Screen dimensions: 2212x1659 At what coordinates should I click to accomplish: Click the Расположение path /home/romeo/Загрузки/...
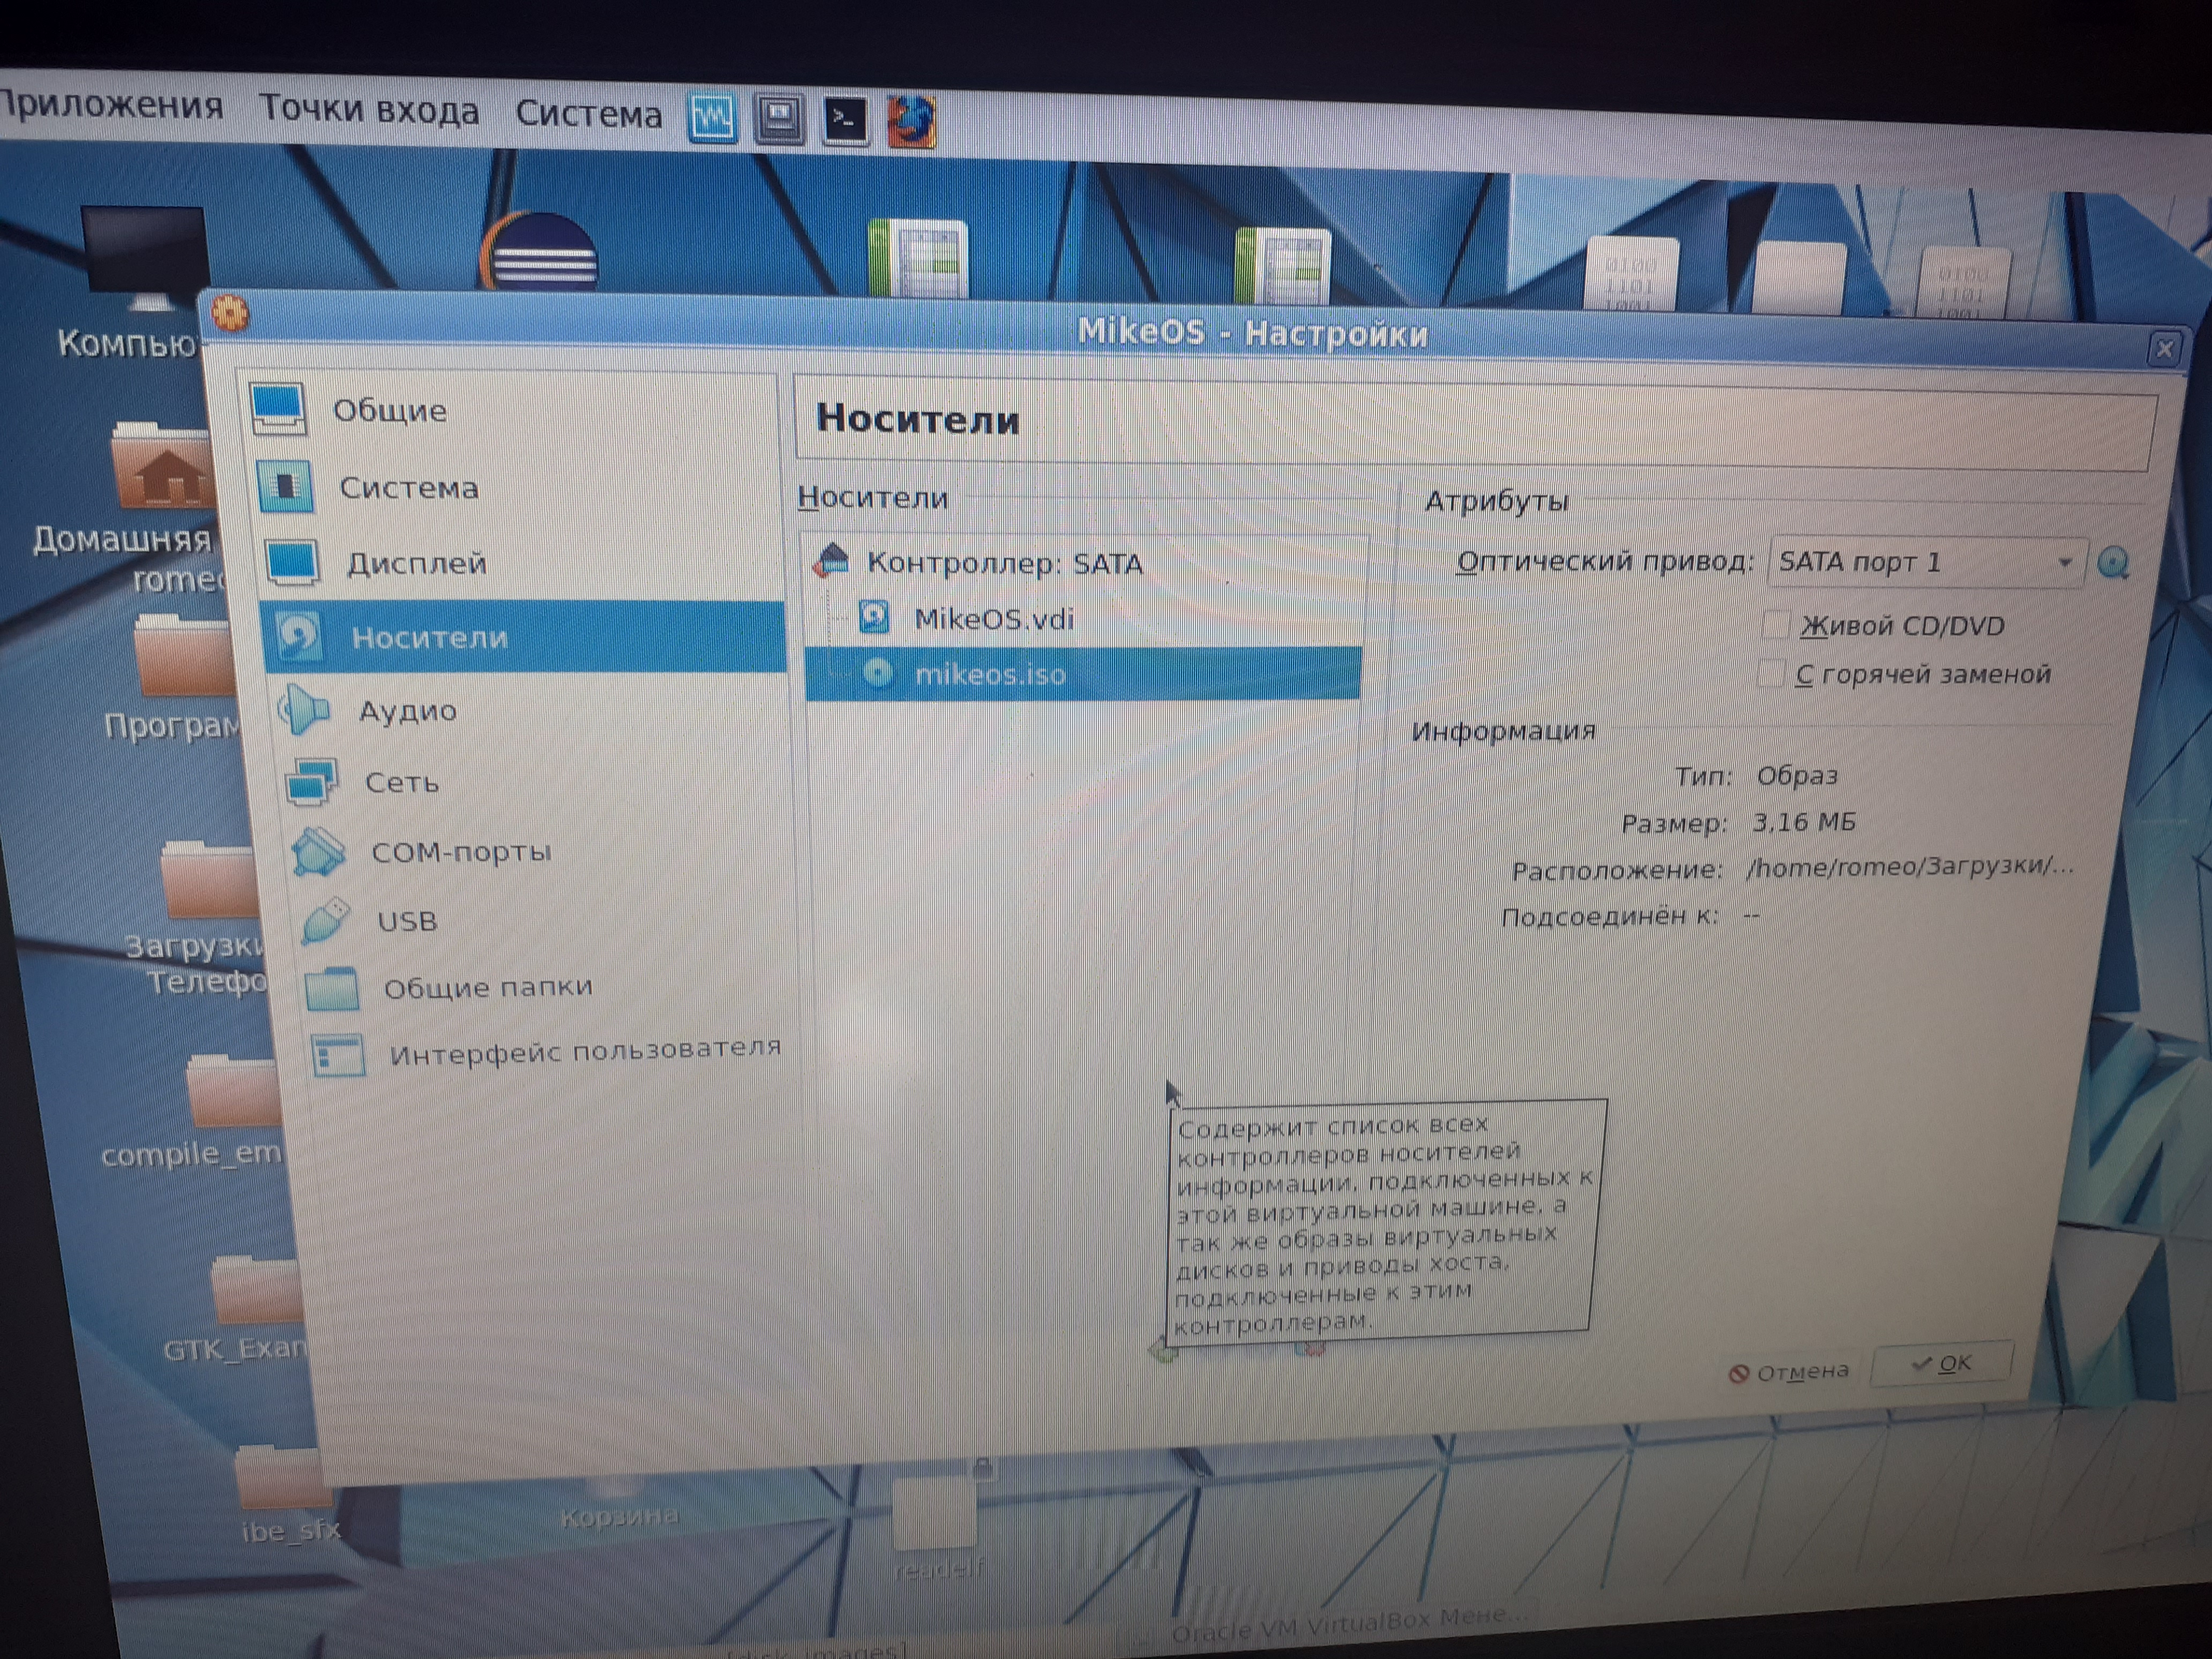click(1909, 866)
